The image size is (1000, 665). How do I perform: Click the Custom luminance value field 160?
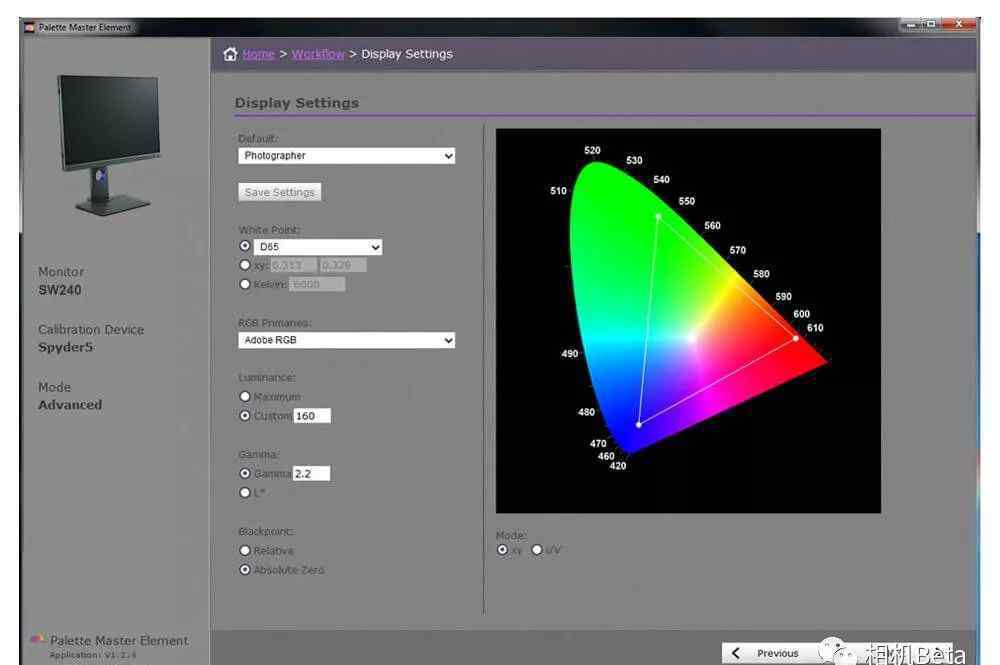pos(311,416)
